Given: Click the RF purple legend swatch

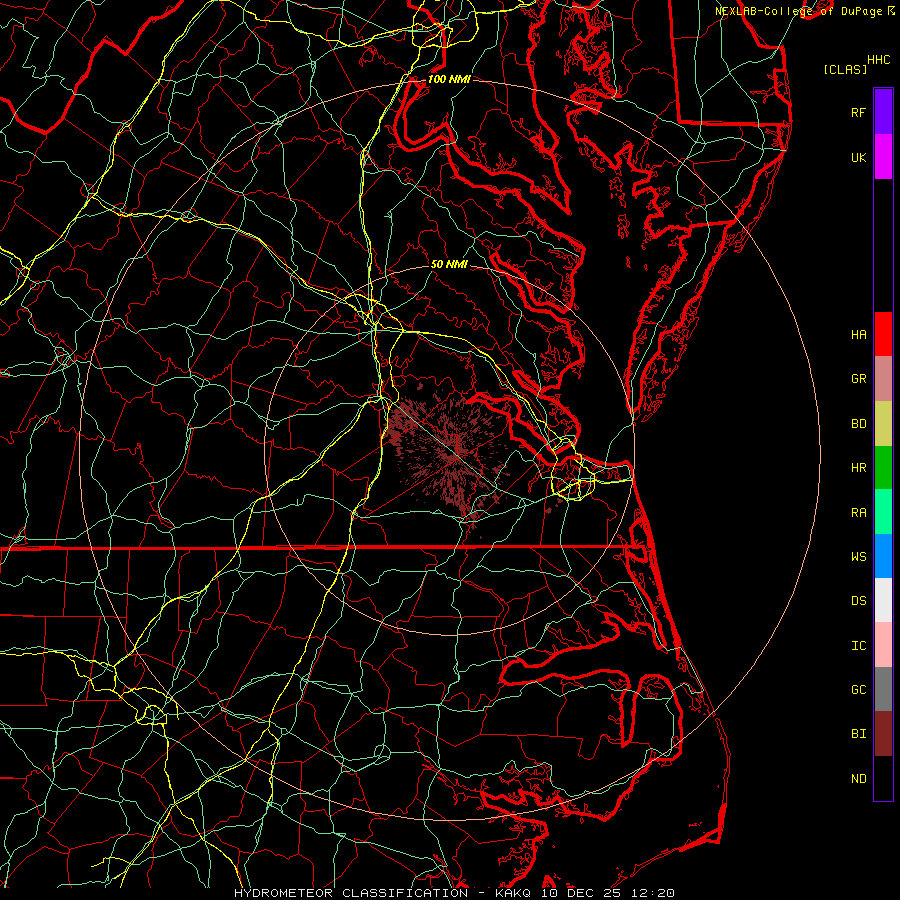Looking at the screenshot, I should click(883, 112).
